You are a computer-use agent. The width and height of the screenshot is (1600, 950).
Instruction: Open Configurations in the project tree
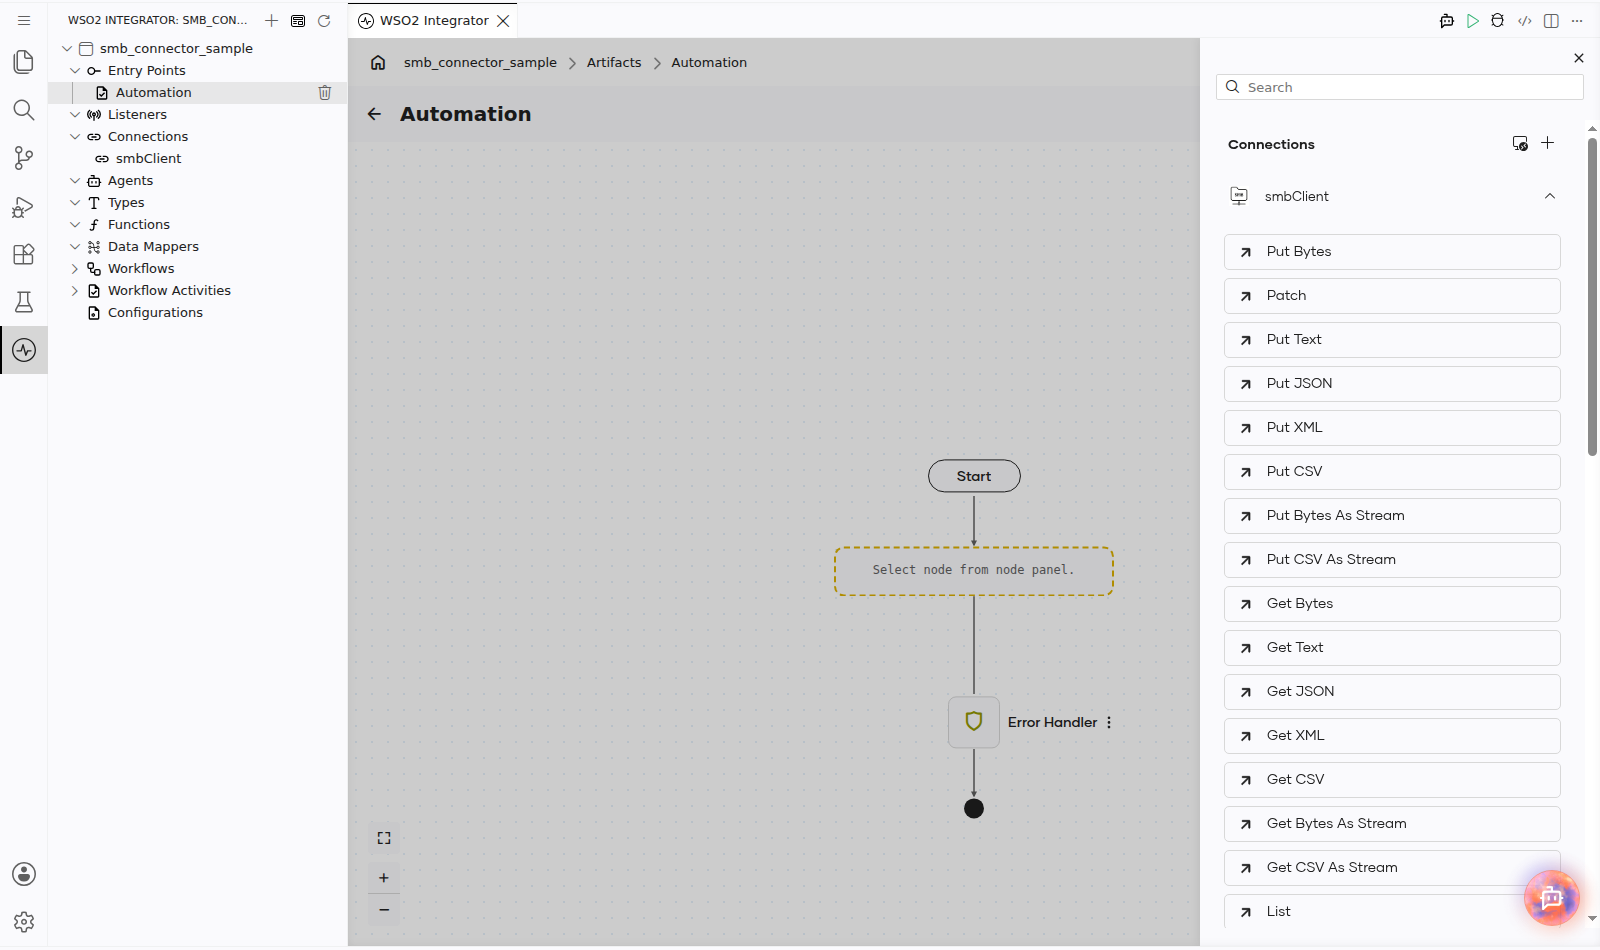click(x=155, y=312)
